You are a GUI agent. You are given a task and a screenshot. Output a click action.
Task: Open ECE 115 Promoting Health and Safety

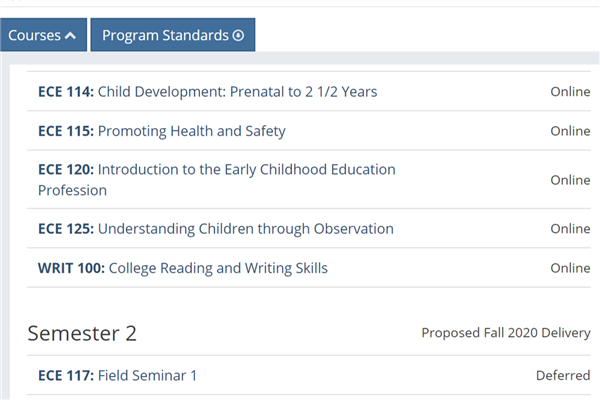click(x=162, y=131)
